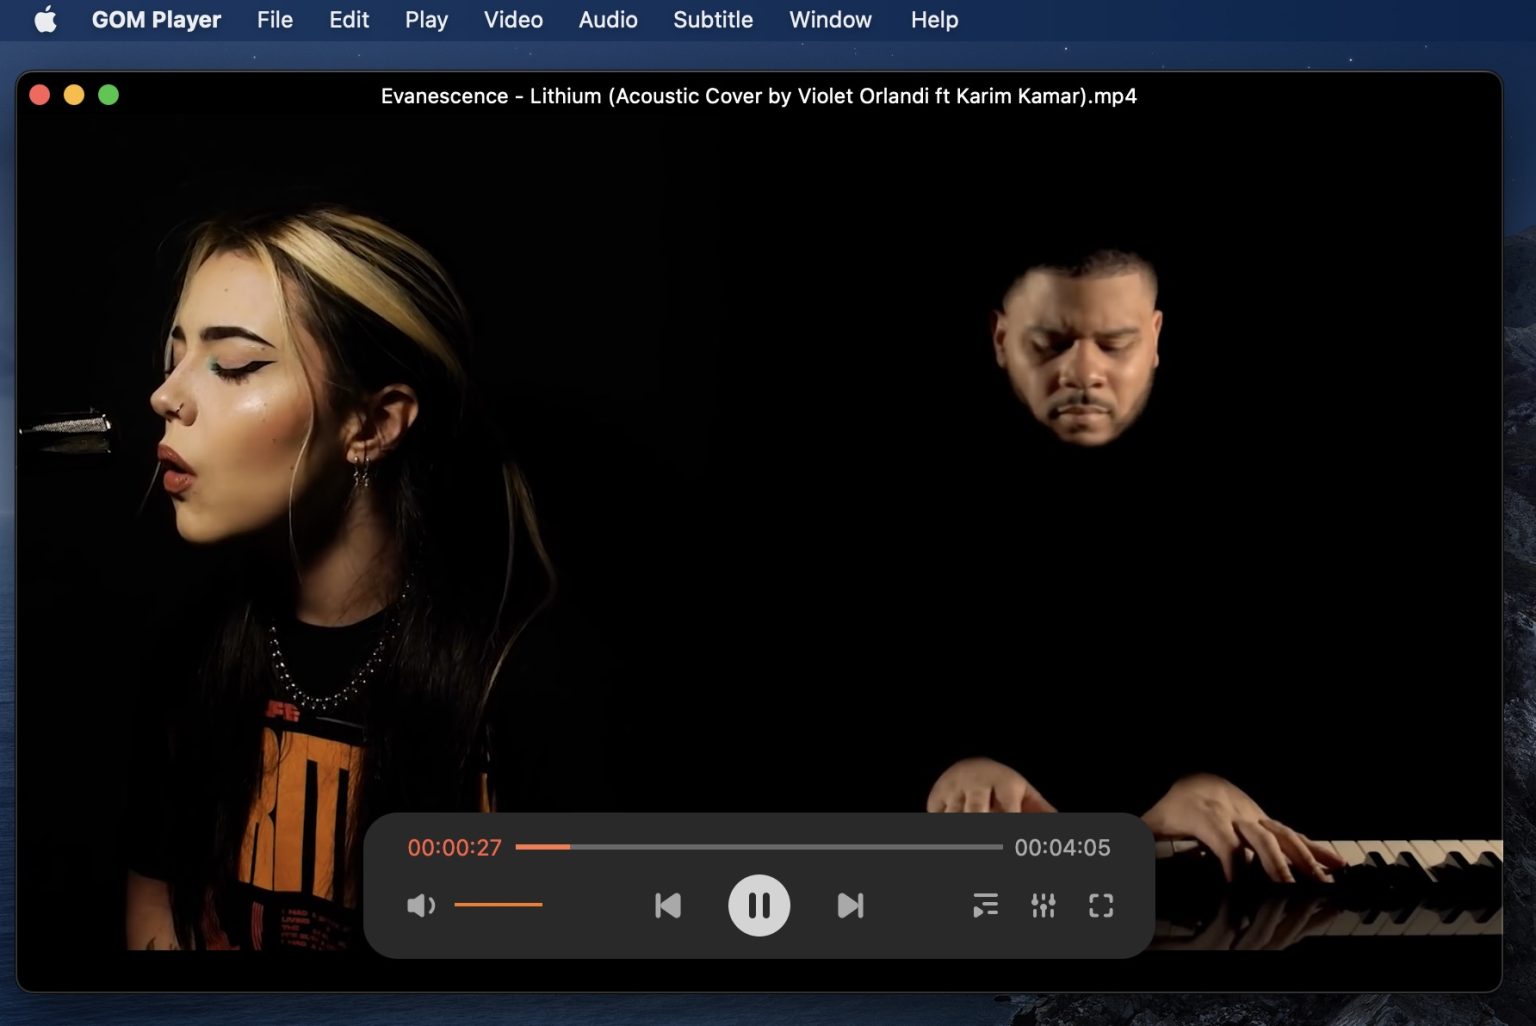The image size is (1536, 1026).
Task: Skip to the previous track
Action: click(x=668, y=905)
